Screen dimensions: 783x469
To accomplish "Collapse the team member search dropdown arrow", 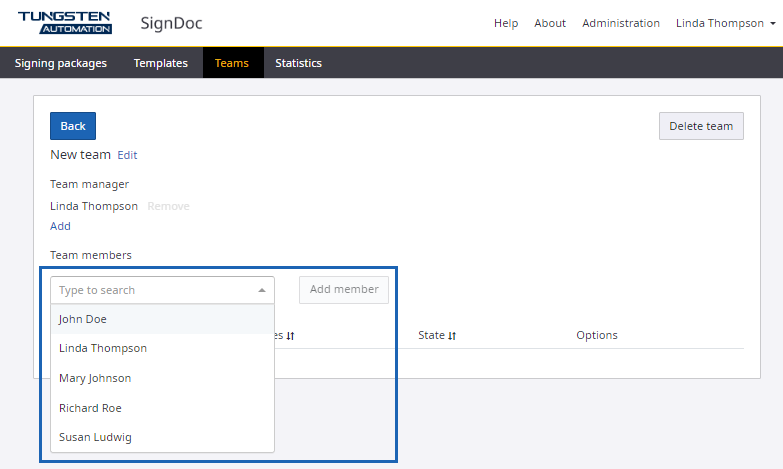I will tap(262, 290).
